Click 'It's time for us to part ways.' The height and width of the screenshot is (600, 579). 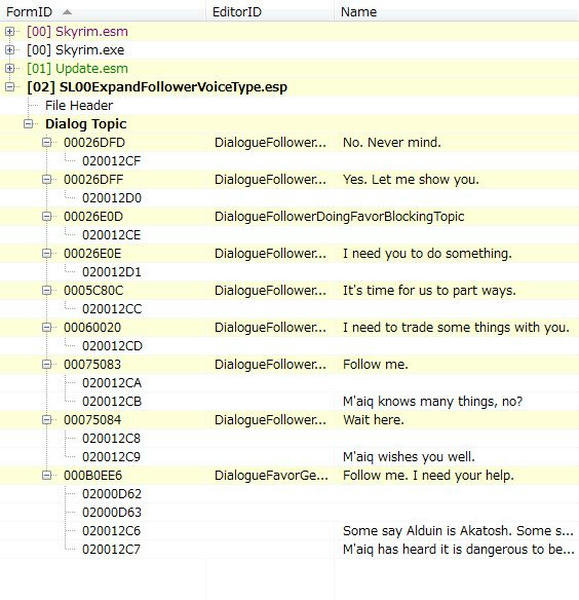[x=429, y=290]
